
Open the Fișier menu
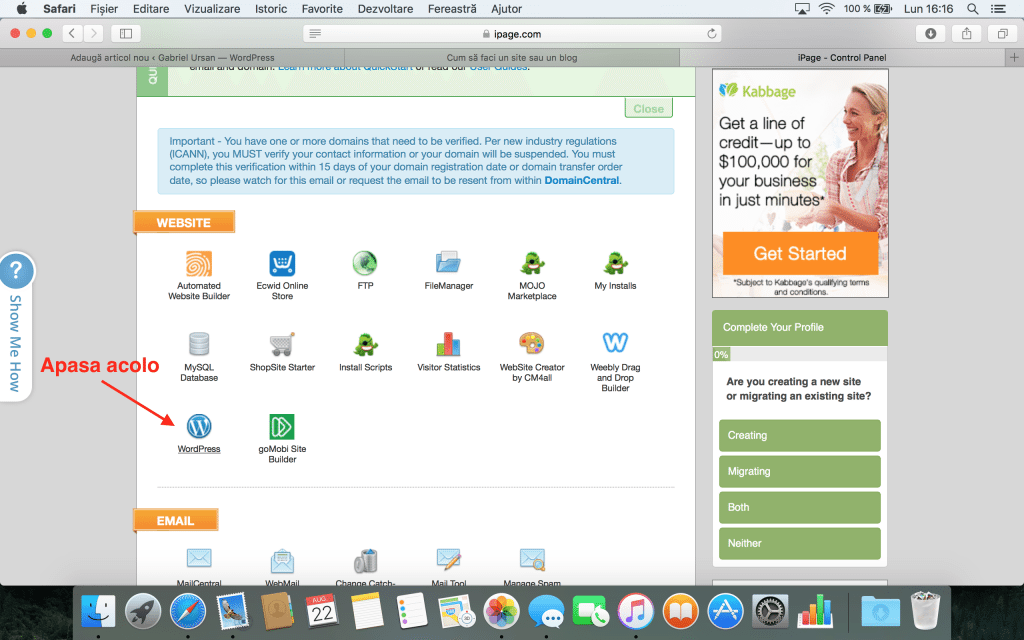tap(104, 8)
